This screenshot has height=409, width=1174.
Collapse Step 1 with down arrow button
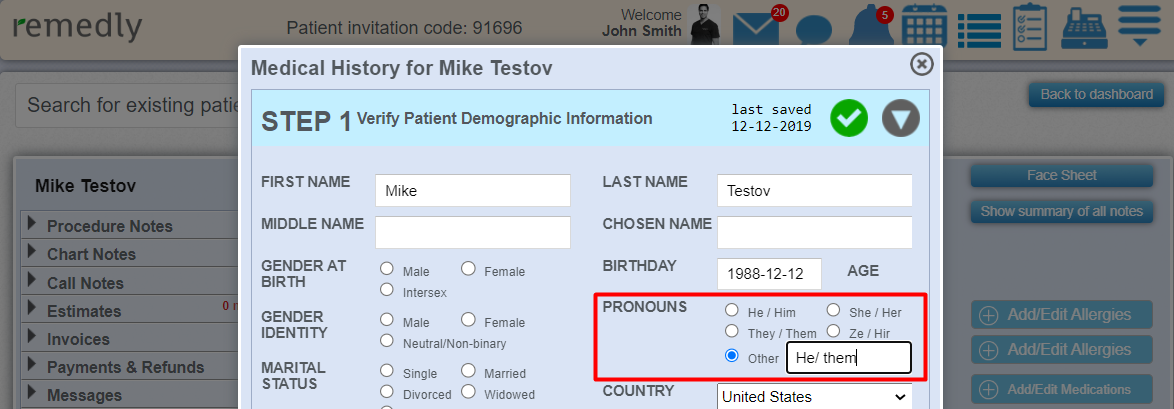901,118
